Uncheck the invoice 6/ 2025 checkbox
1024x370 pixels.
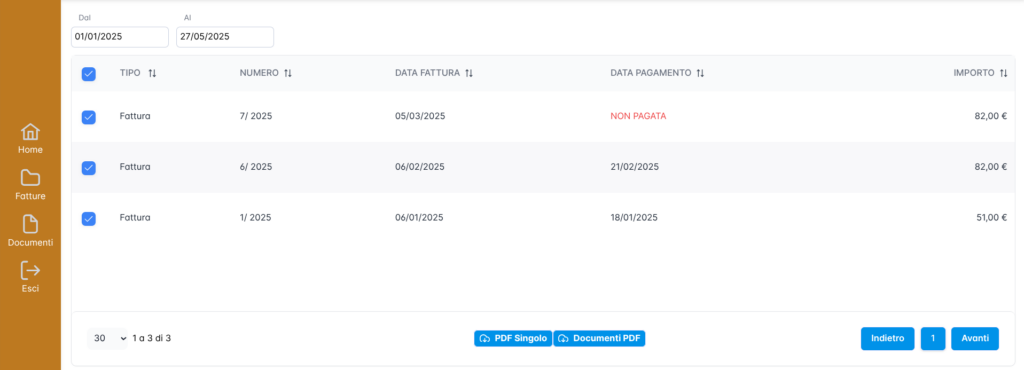pyautogui.click(x=89, y=168)
